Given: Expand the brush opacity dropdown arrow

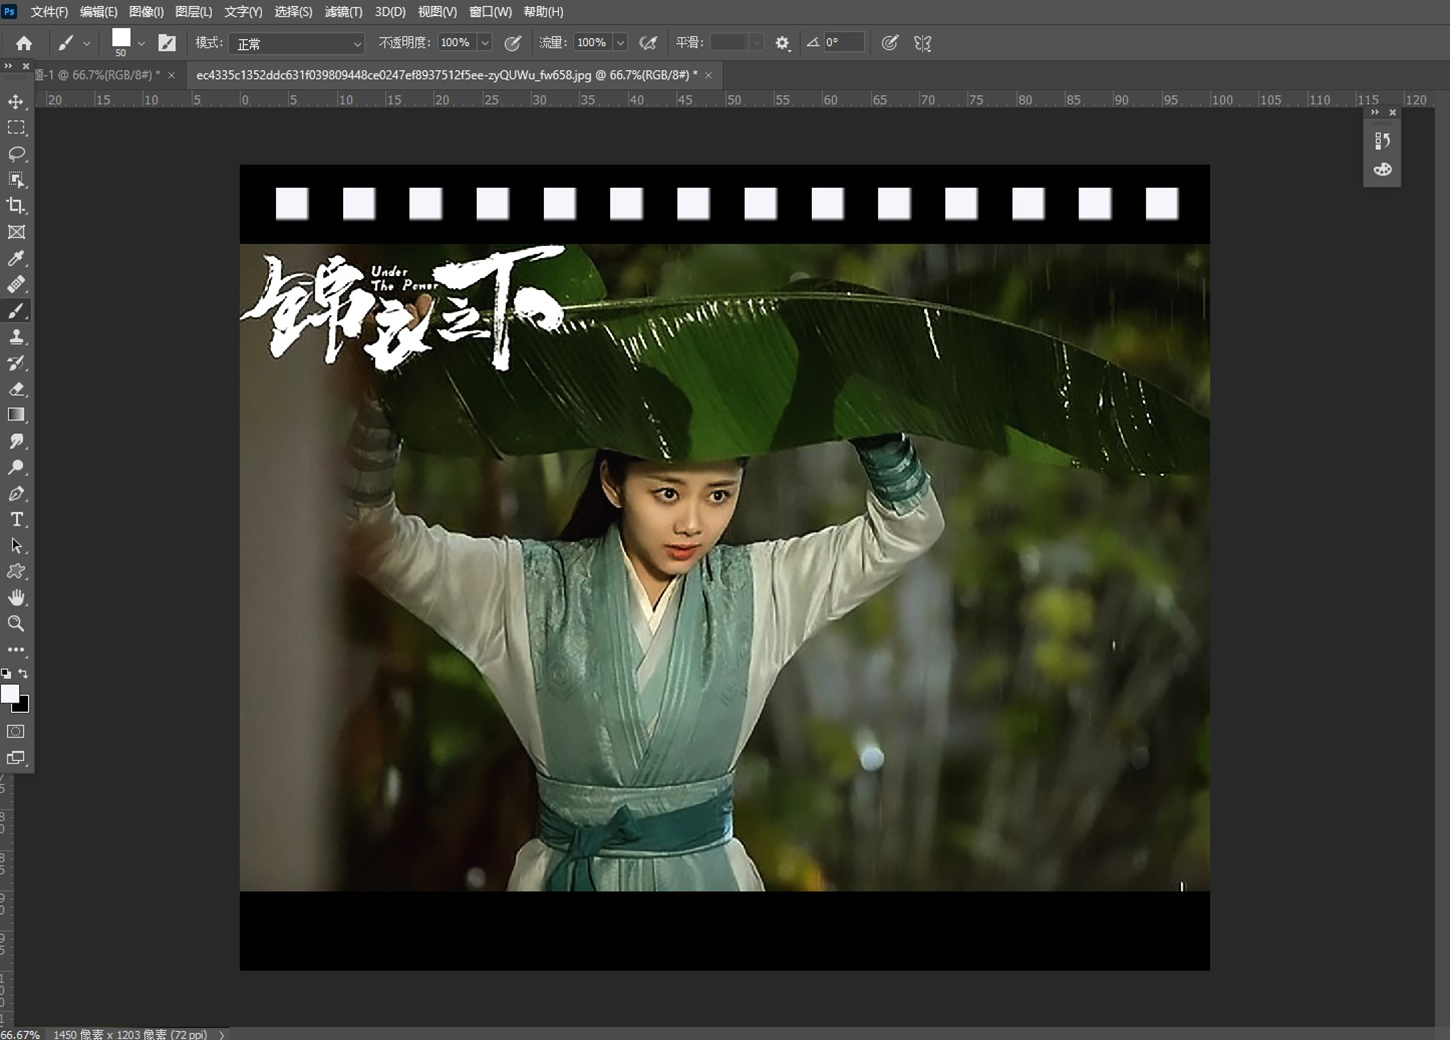Looking at the screenshot, I should pos(485,43).
